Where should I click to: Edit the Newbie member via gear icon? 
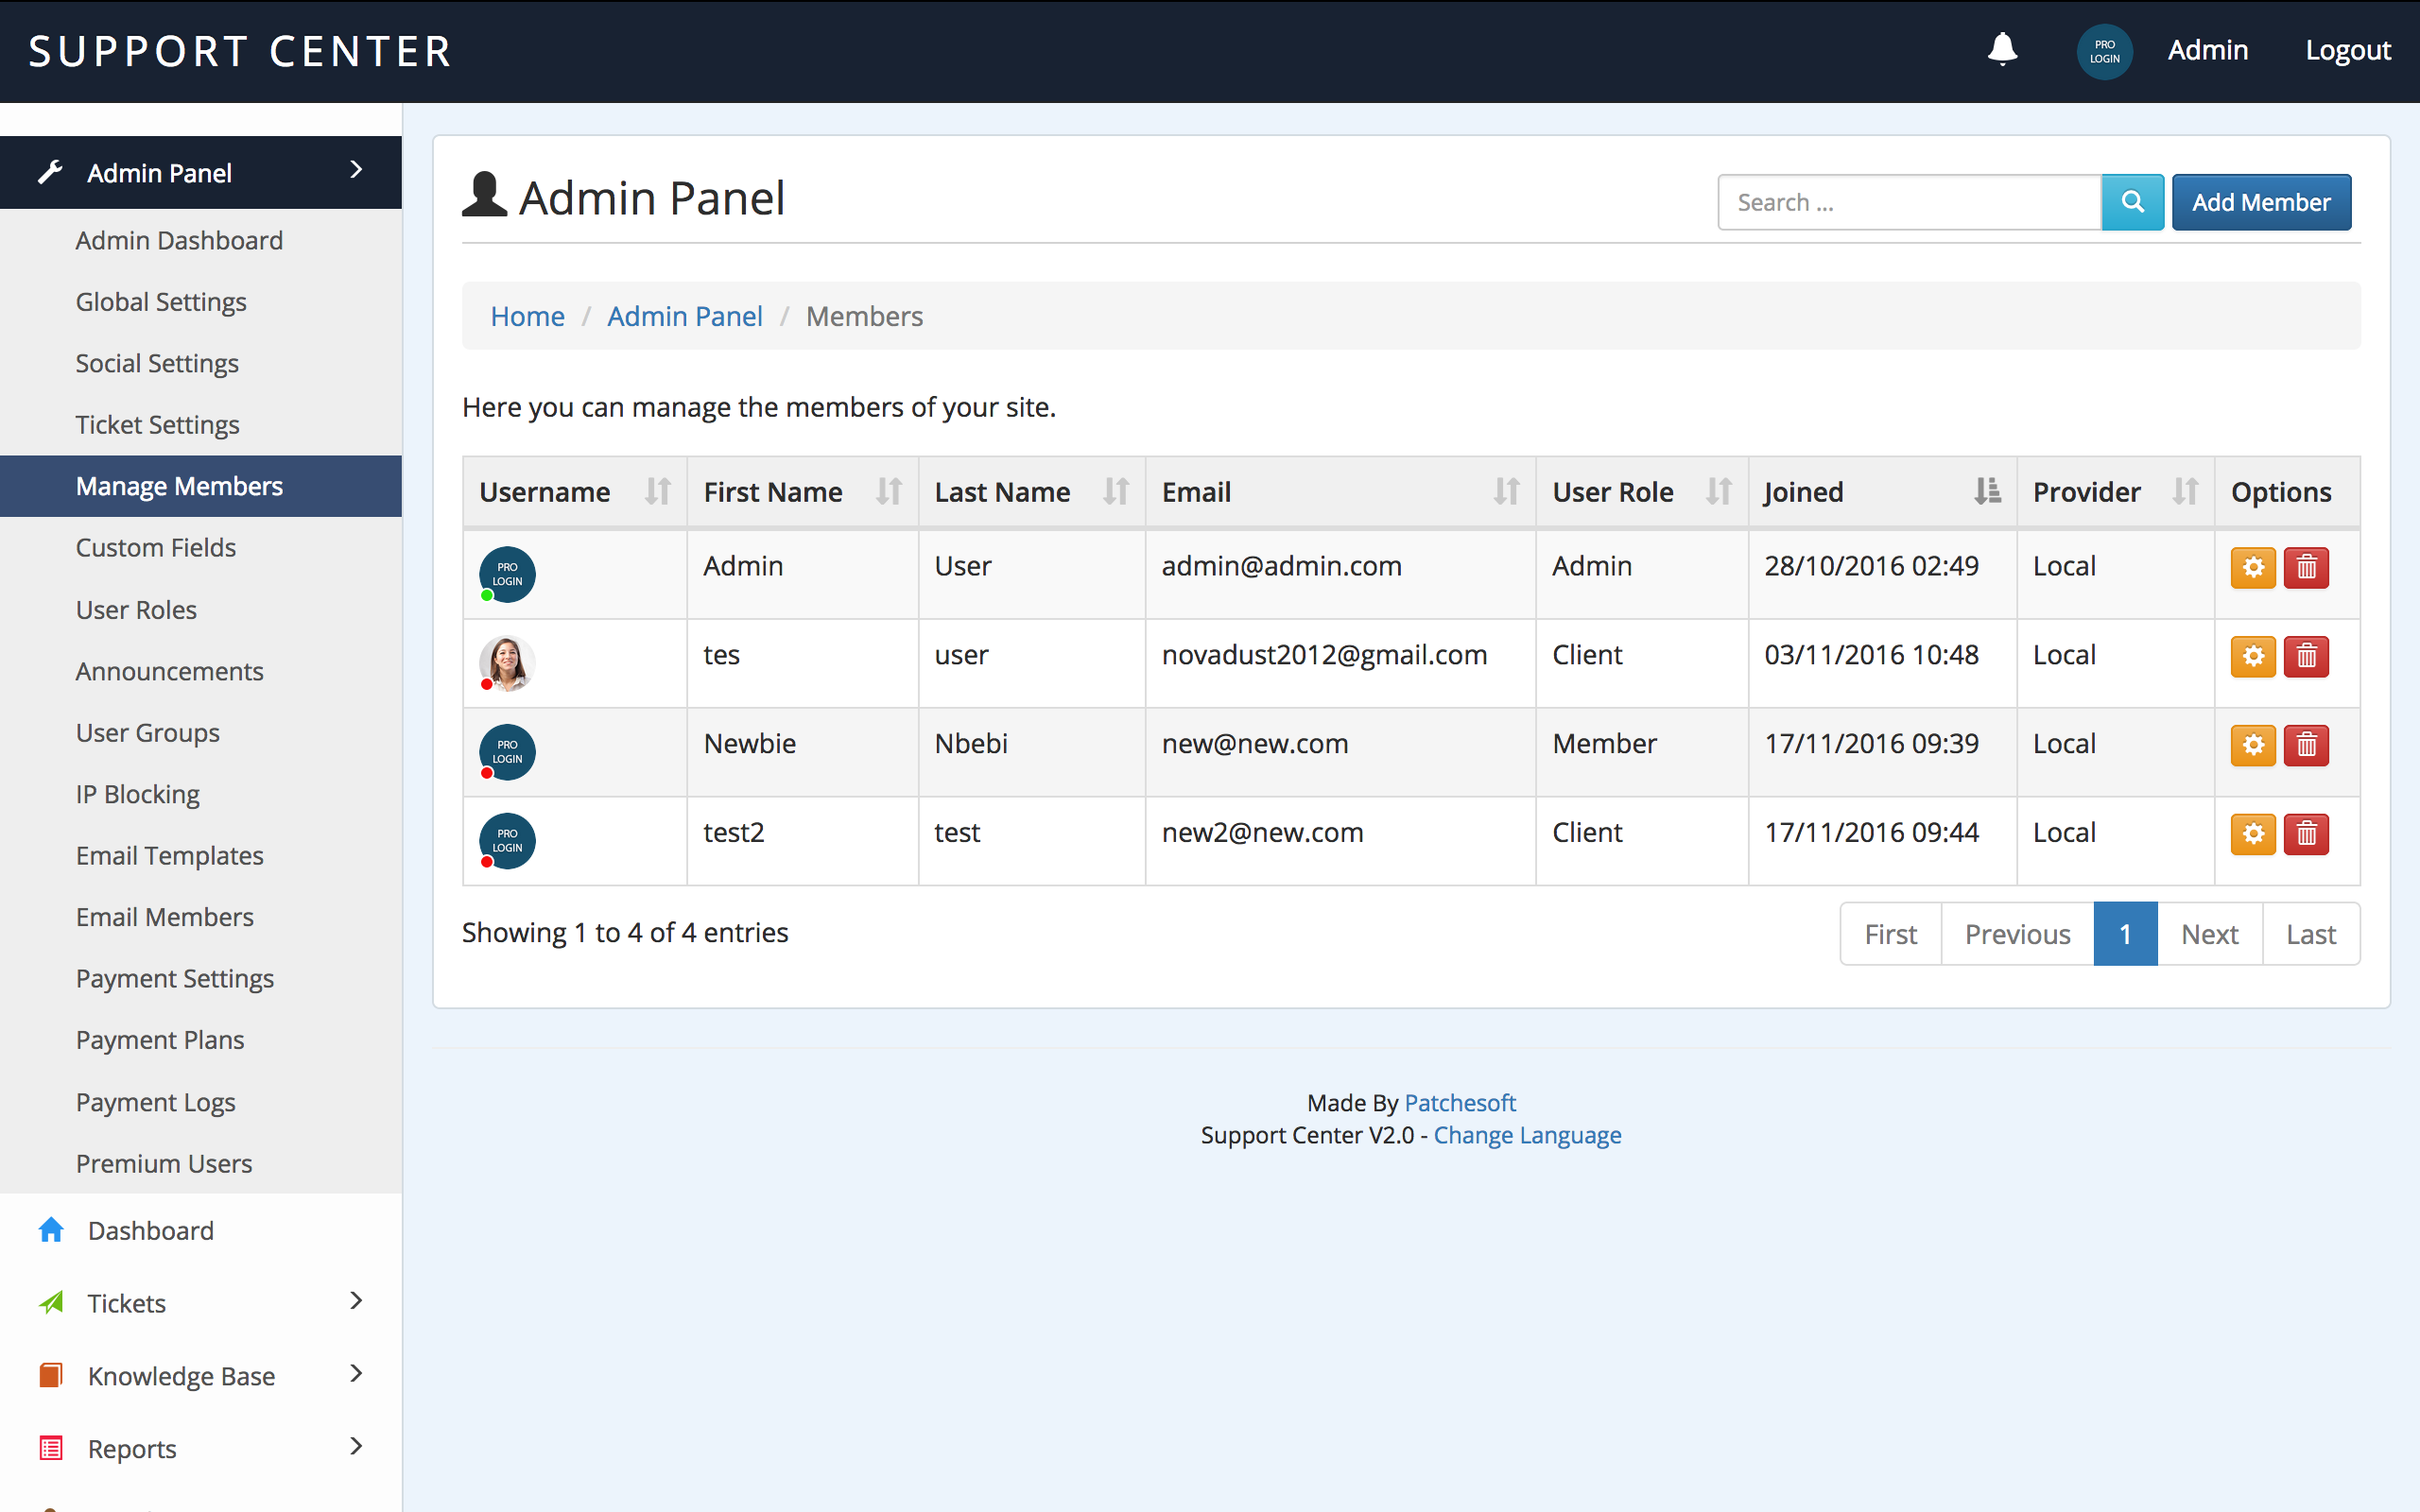click(2253, 745)
